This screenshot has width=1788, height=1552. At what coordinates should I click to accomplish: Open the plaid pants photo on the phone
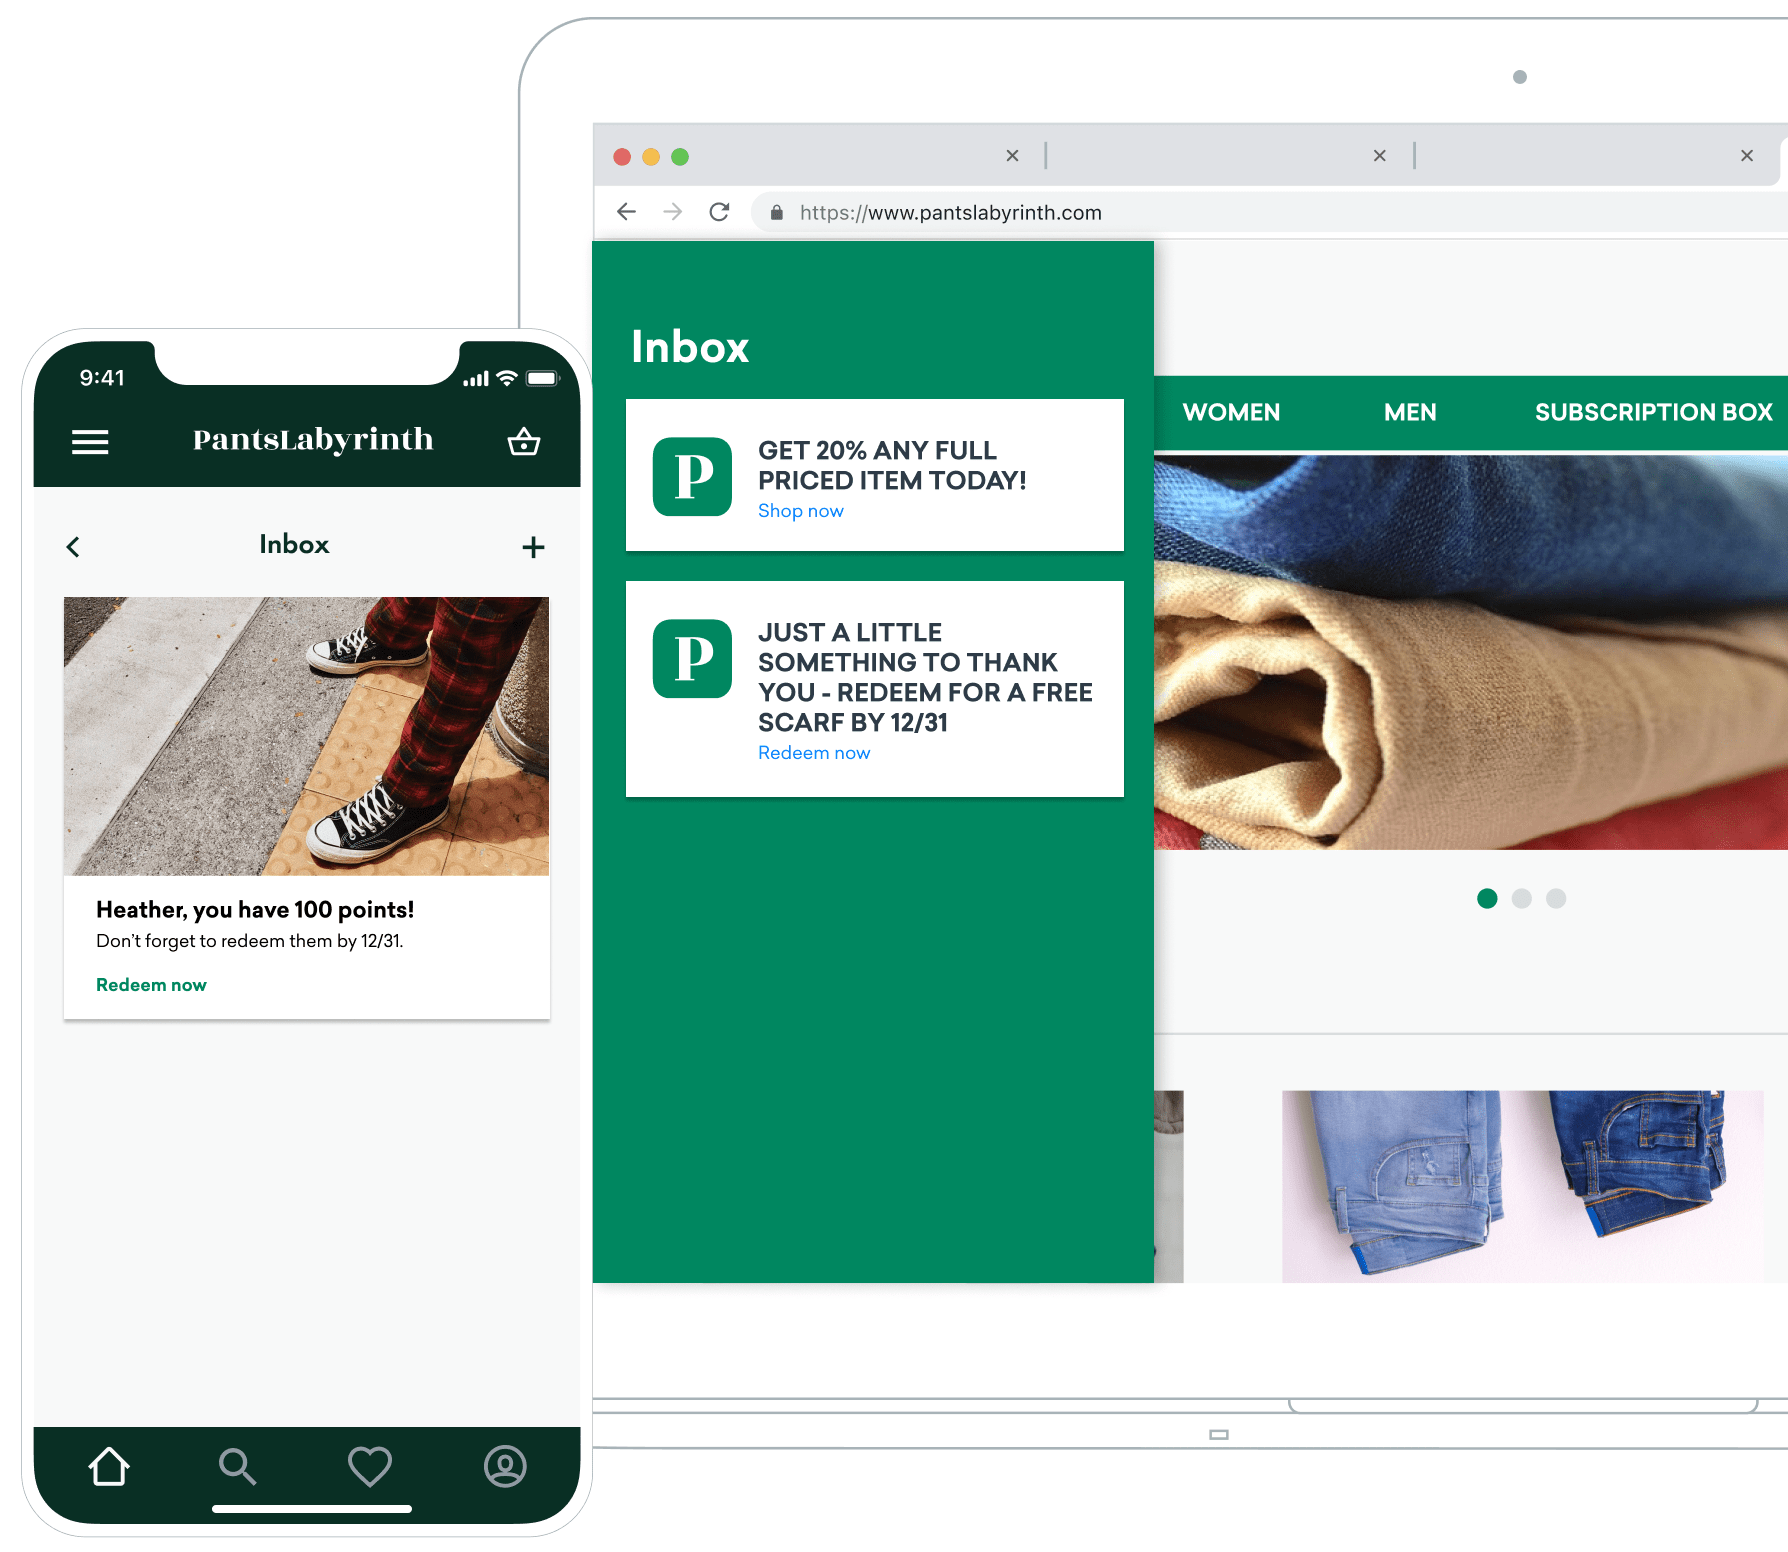[x=306, y=736]
